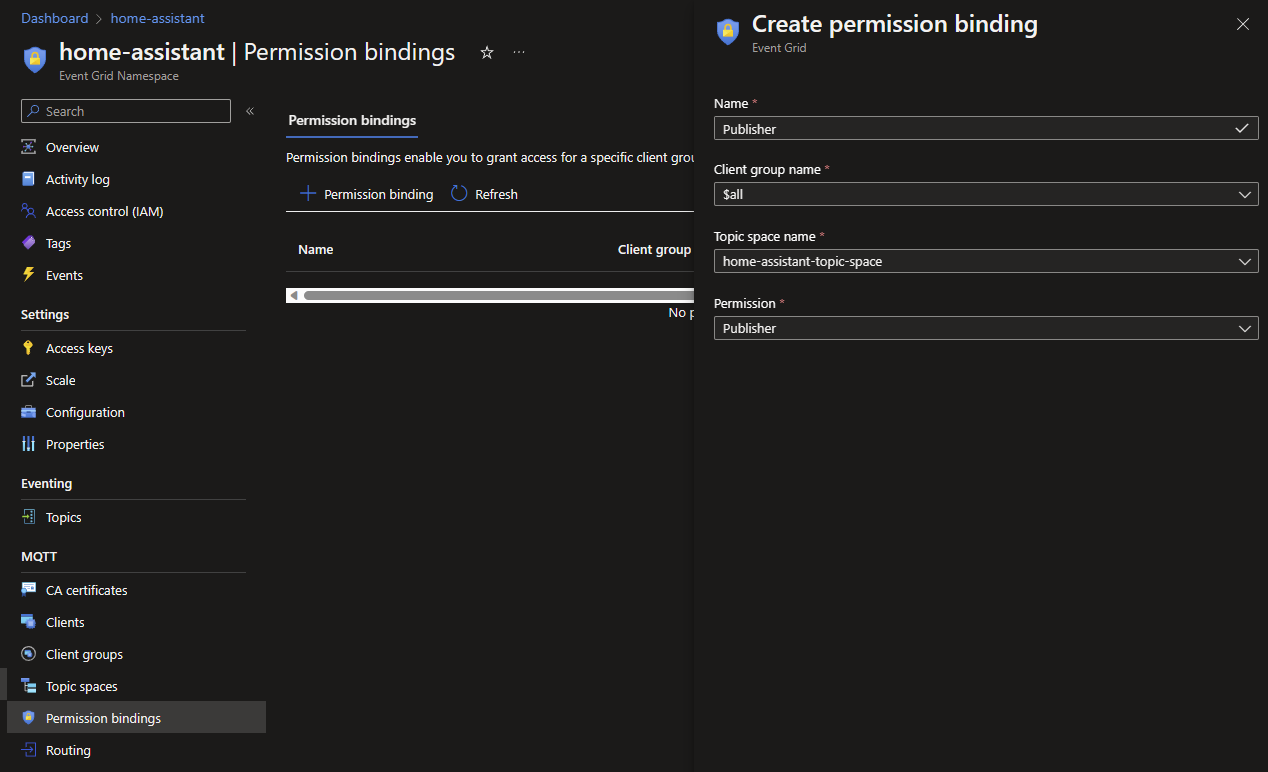Click the Permission bindings shield icon
Image resolution: width=1268 pixels, height=772 pixels.
coord(28,718)
